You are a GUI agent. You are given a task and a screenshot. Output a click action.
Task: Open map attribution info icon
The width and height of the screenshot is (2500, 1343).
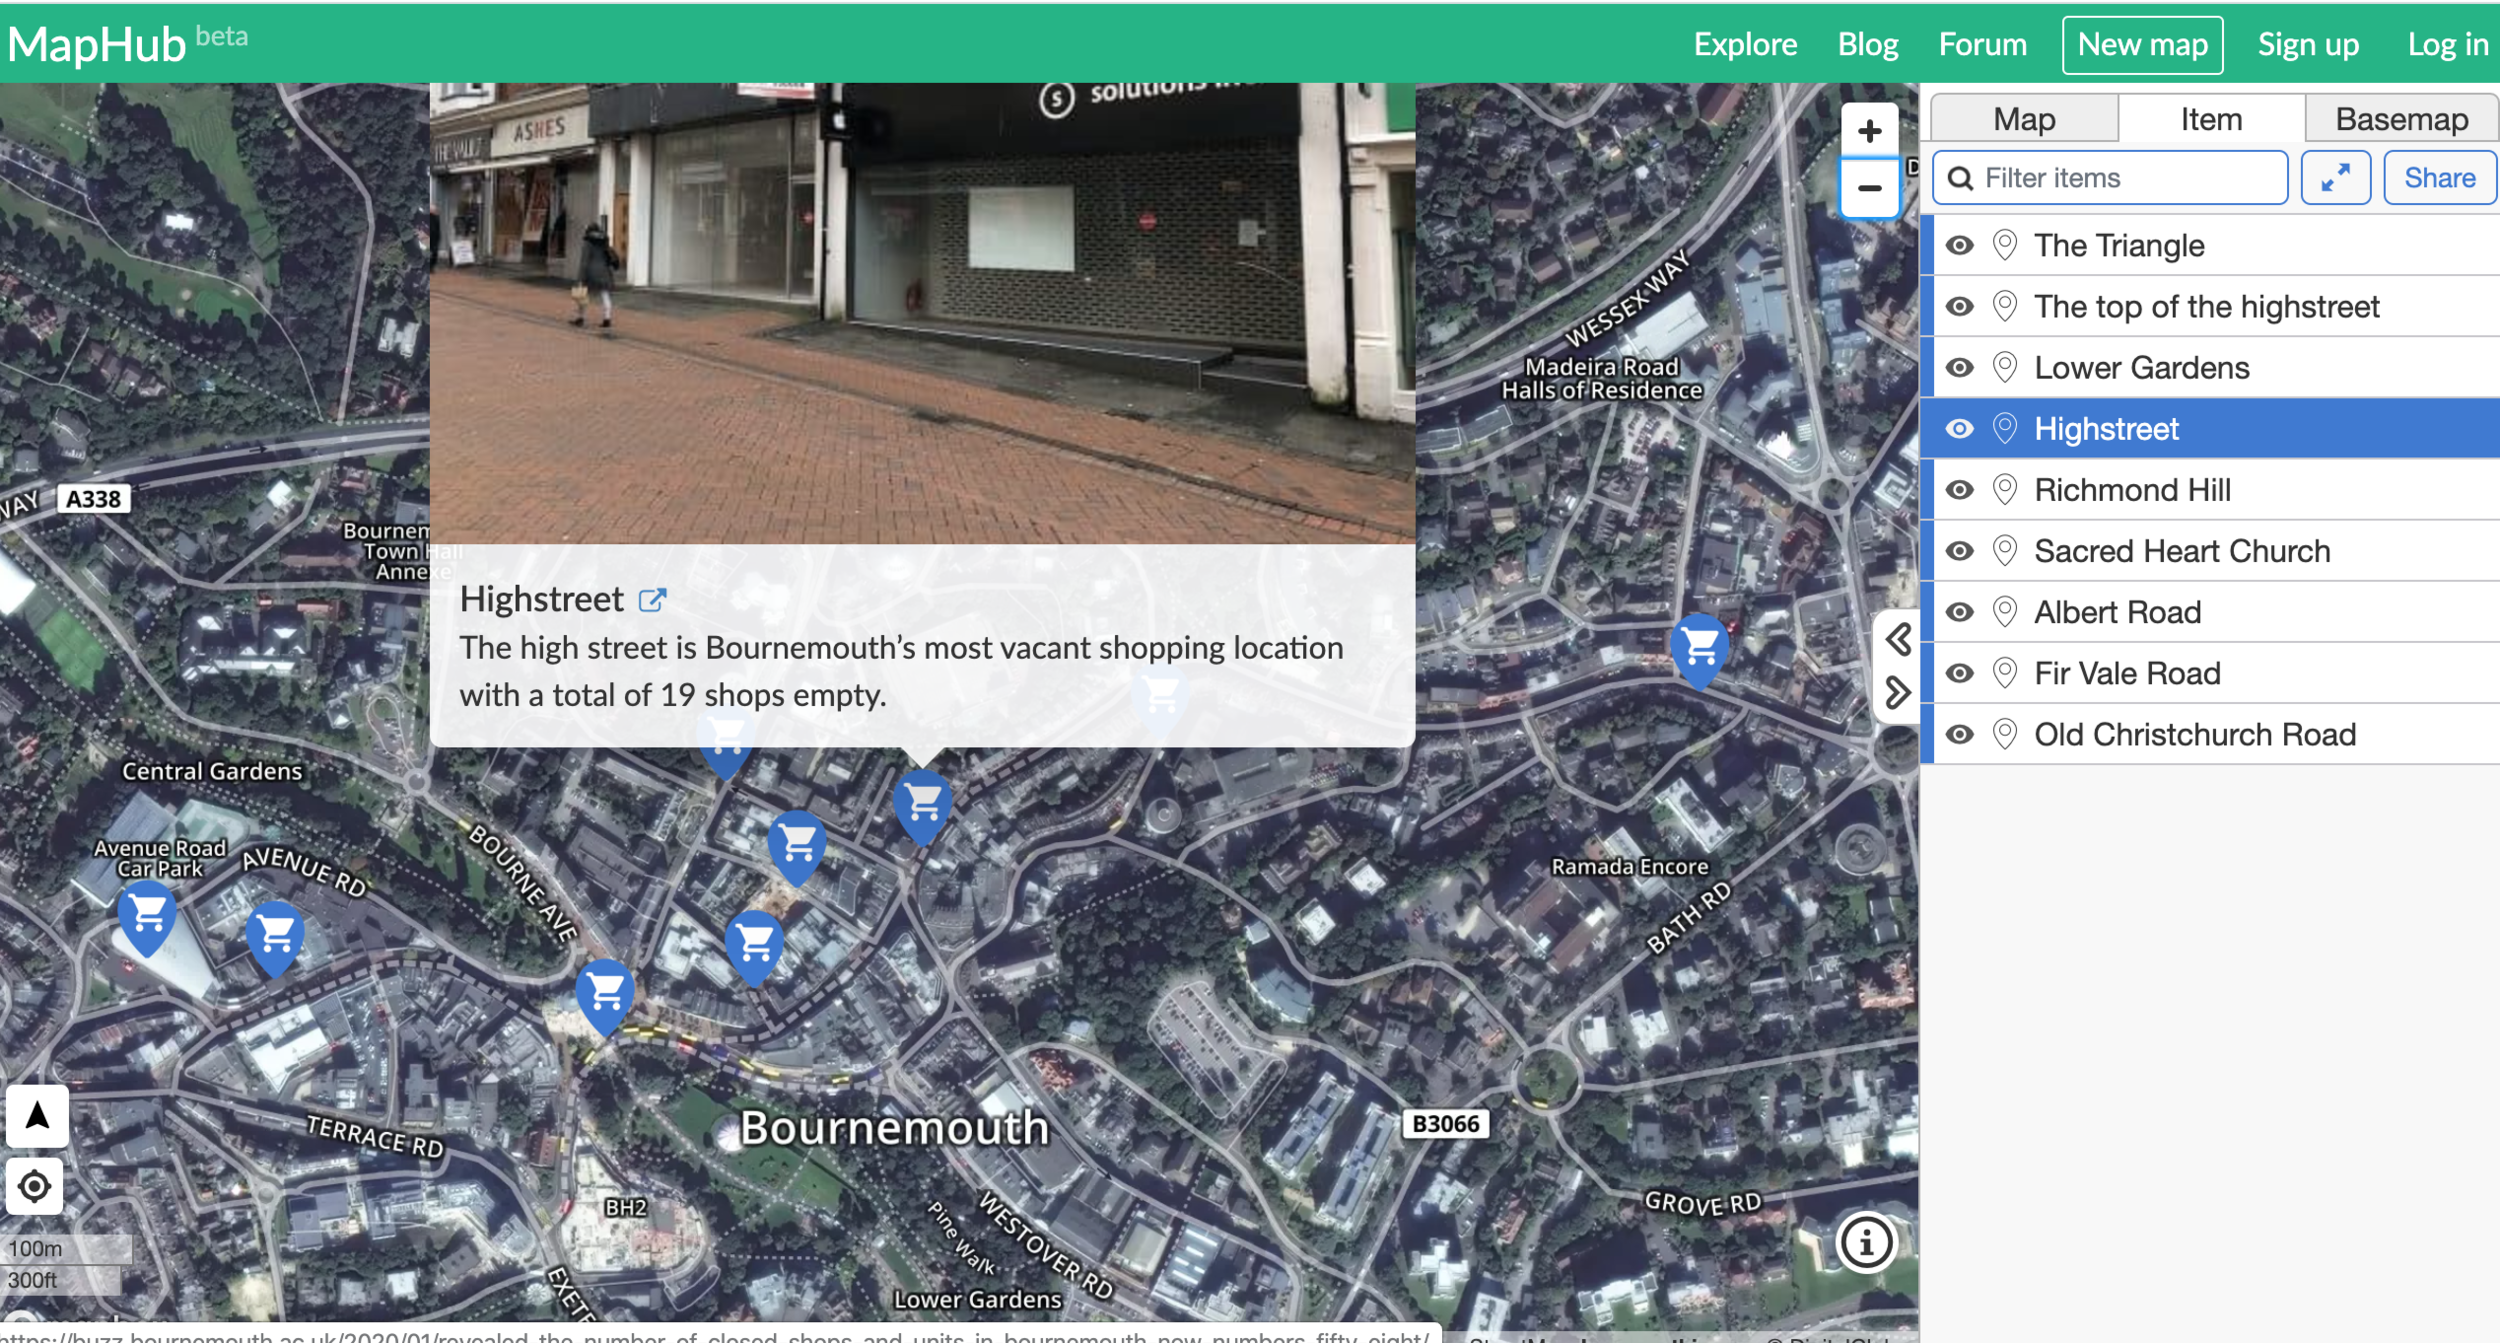[x=1865, y=1243]
